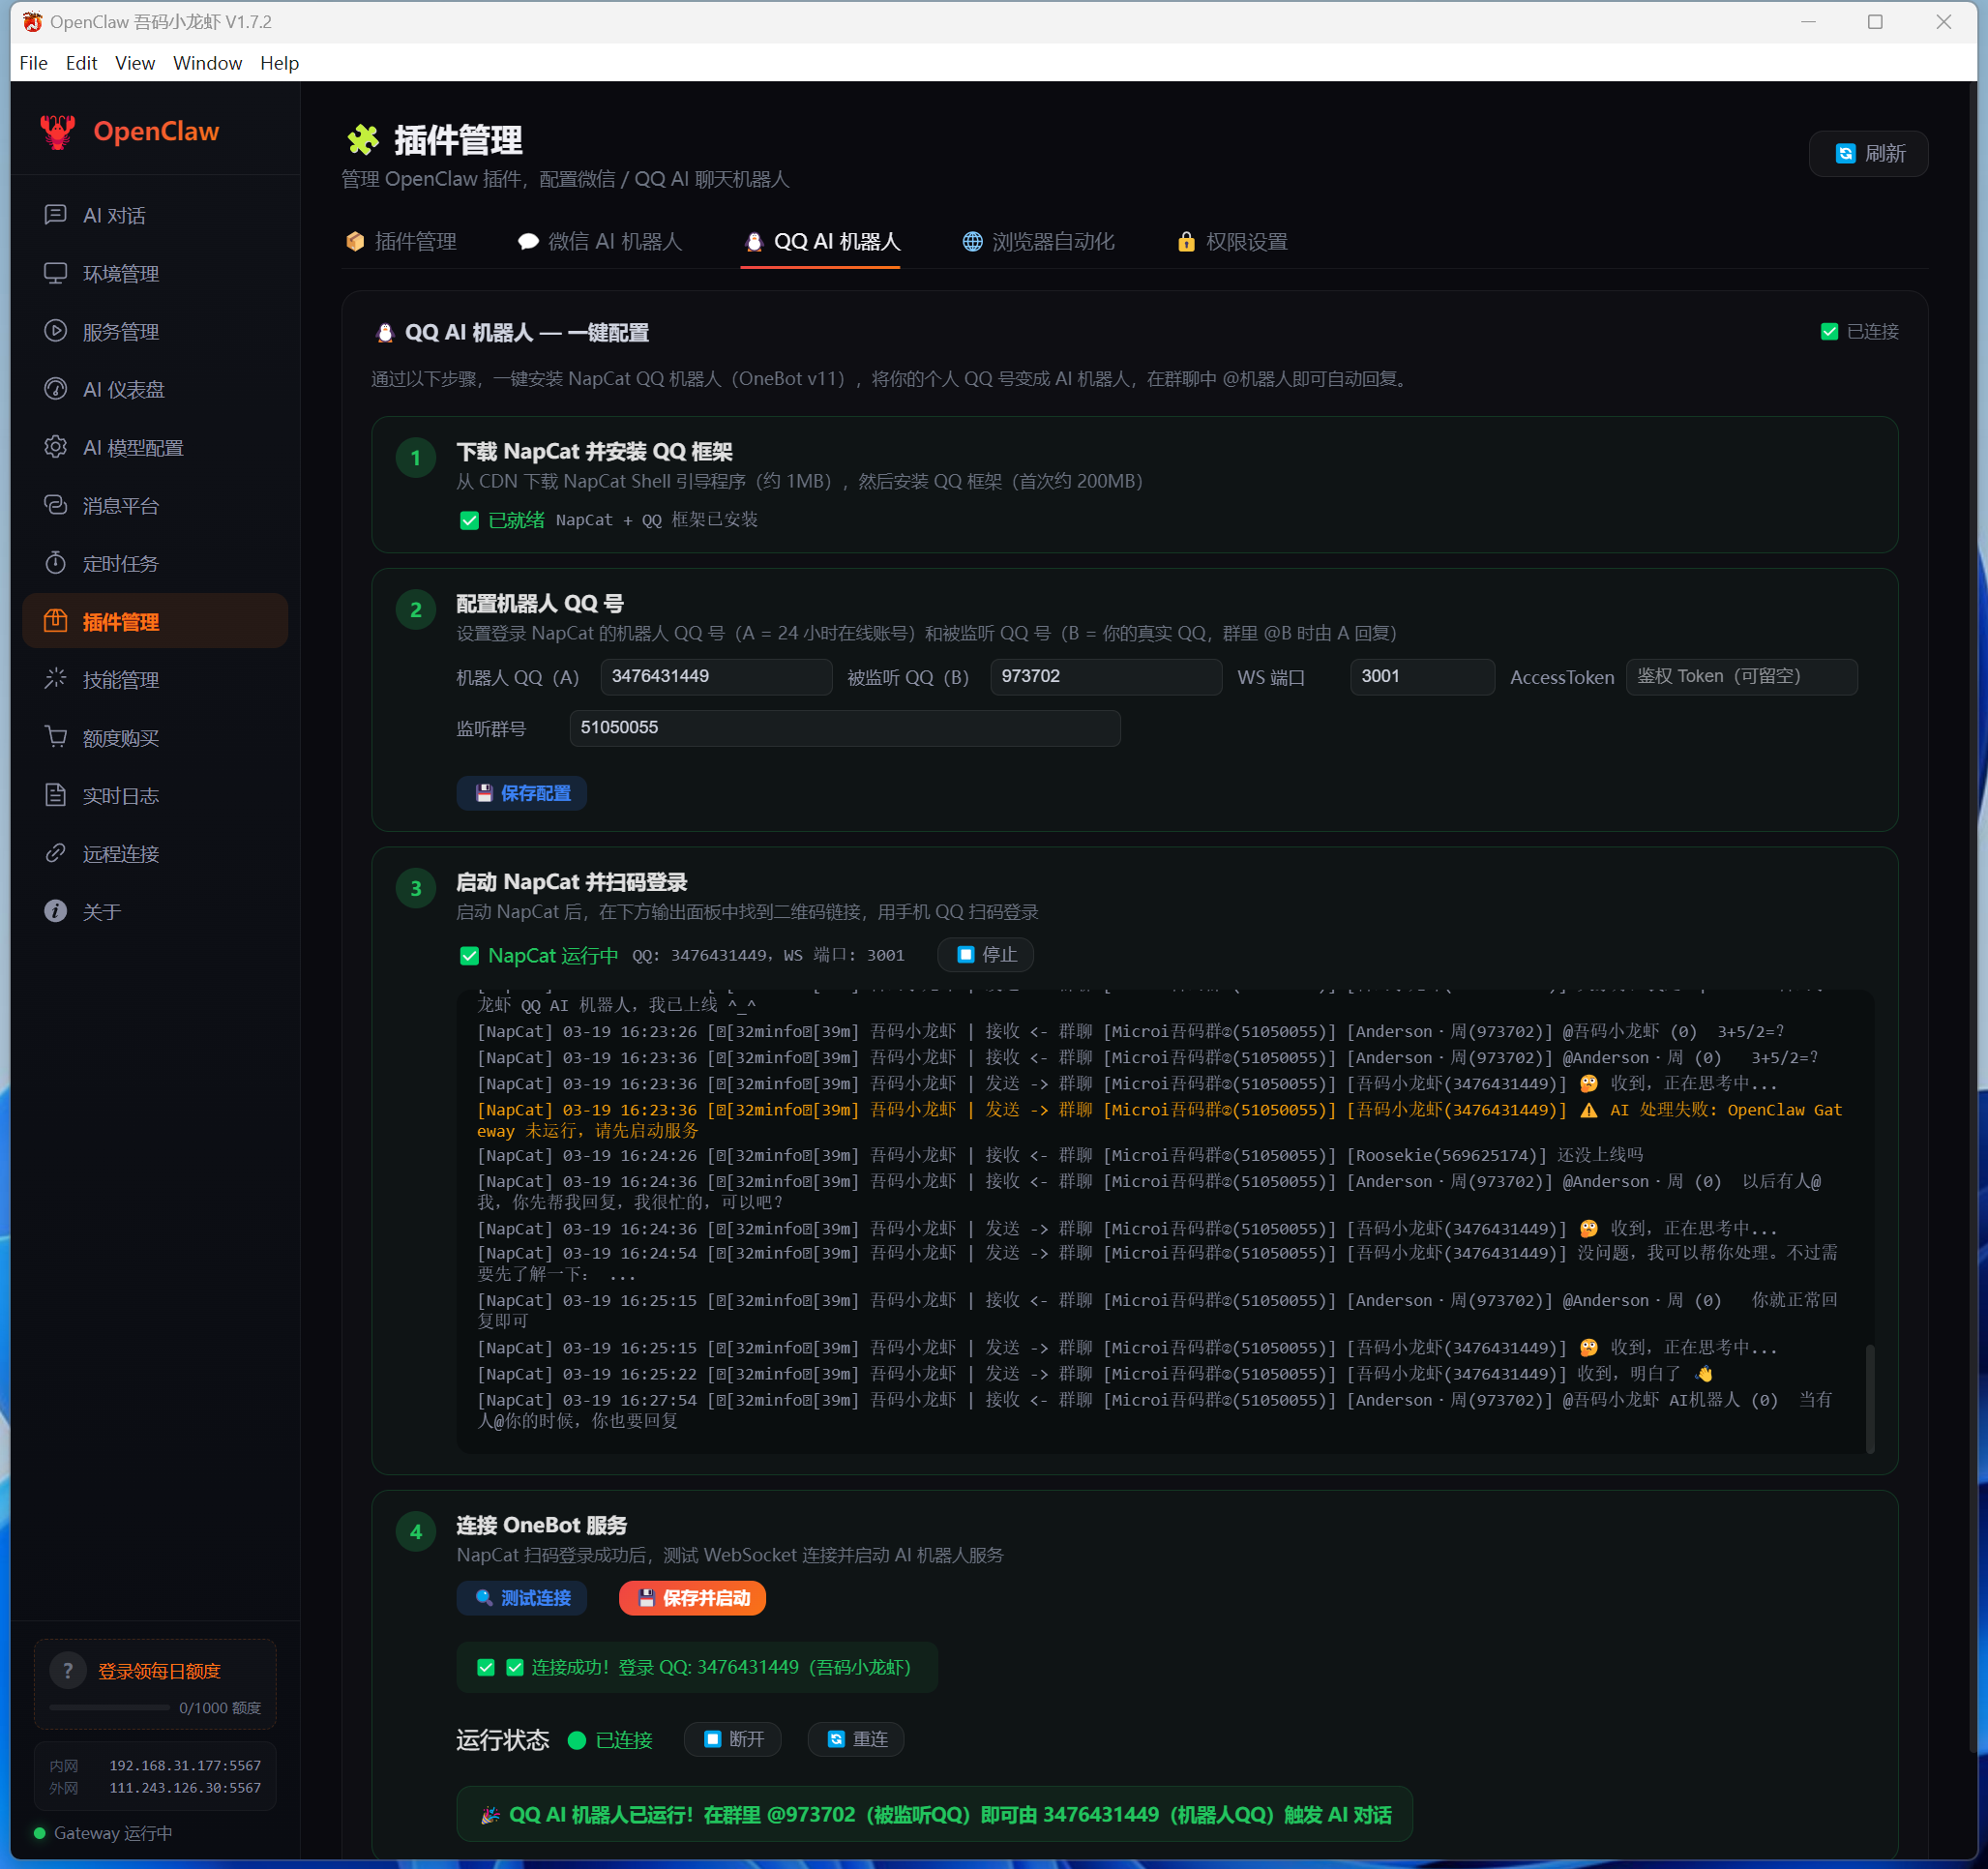This screenshot has height=1869, width=1988.
Task: Open AI 模型配置 gear icon
Action: tap(56, 447)
